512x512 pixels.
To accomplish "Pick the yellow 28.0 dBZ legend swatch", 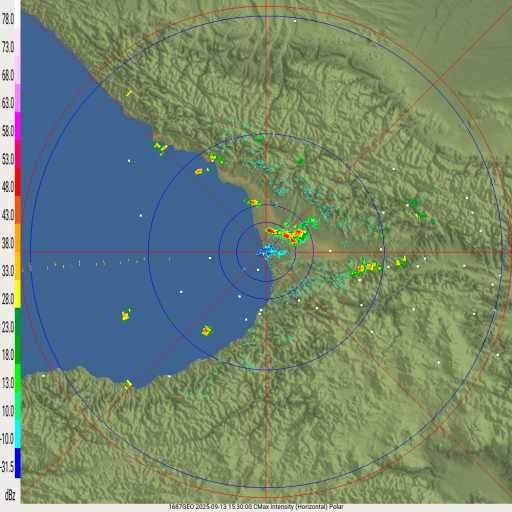I will coord(18,294).
